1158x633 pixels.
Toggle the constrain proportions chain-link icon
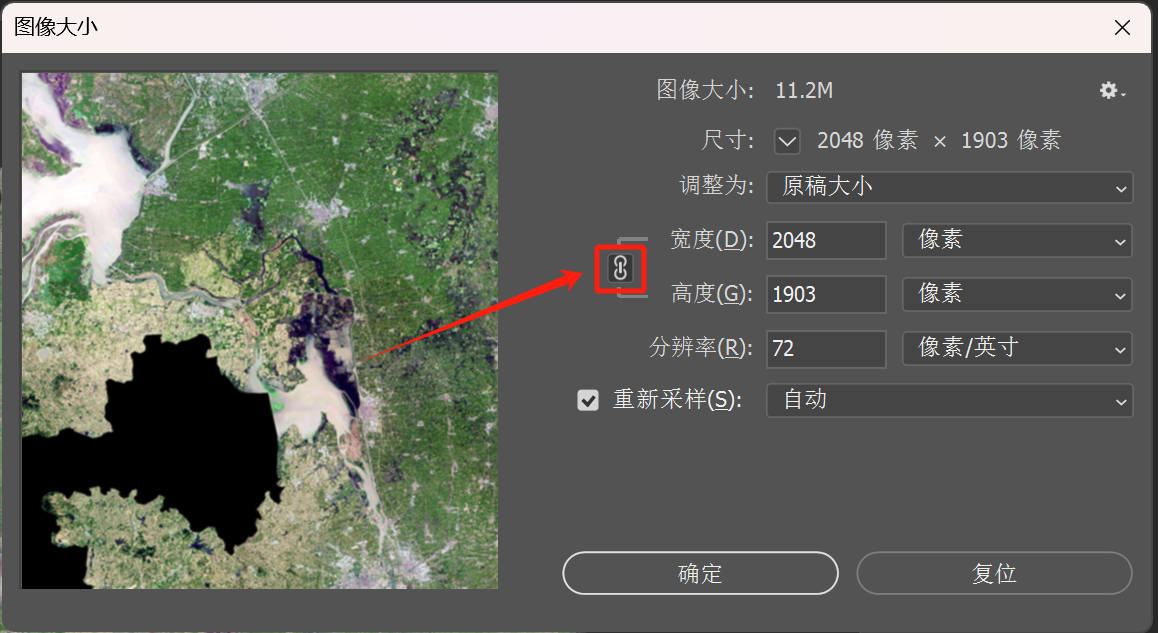(x=620, y=269)
